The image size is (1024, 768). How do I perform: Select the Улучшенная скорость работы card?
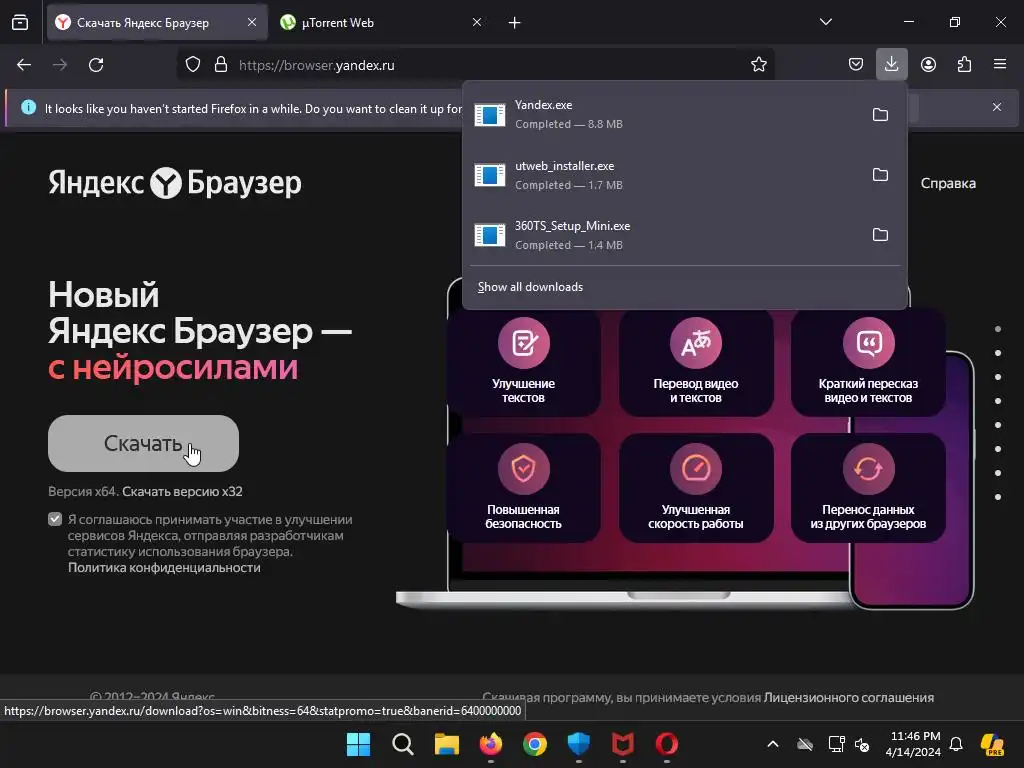coord(696,488)
